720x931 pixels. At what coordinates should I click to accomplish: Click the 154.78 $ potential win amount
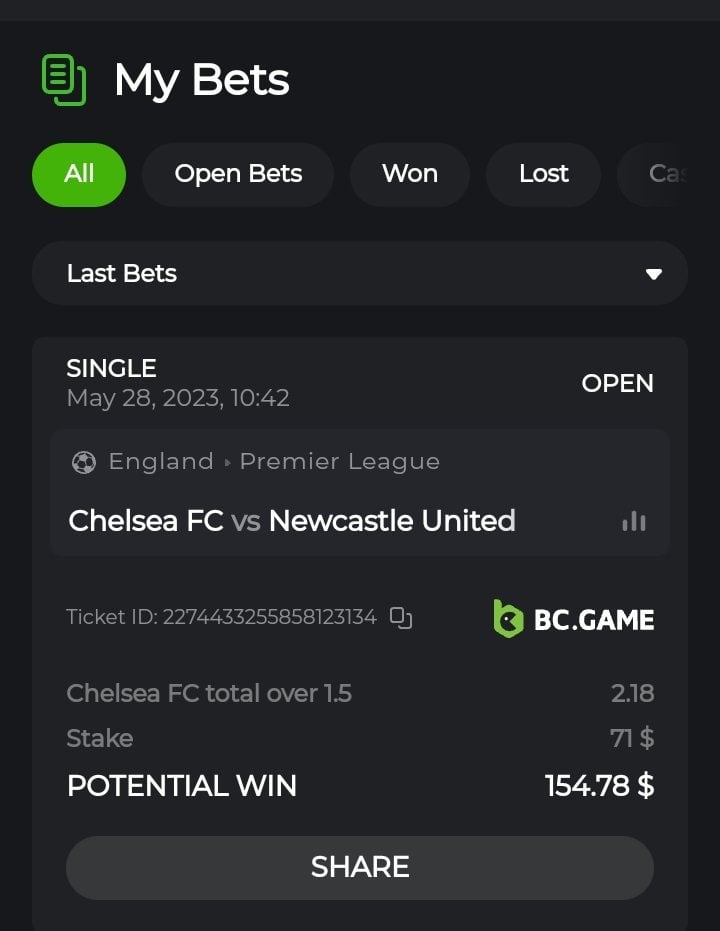pyautogui.click(x=599, y=786)
